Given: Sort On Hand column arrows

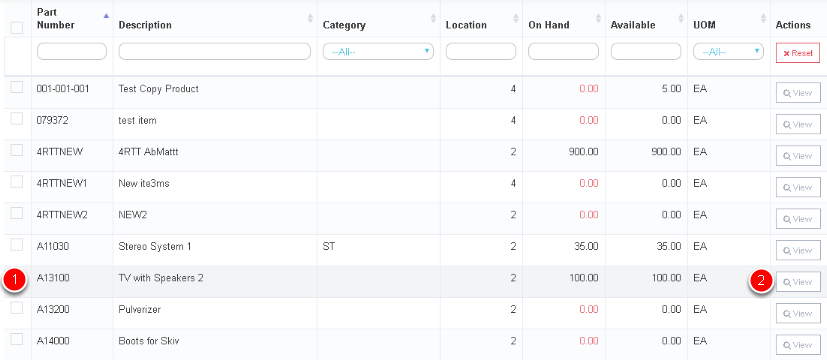Looking at the screenshot, I should coord(599,18).
